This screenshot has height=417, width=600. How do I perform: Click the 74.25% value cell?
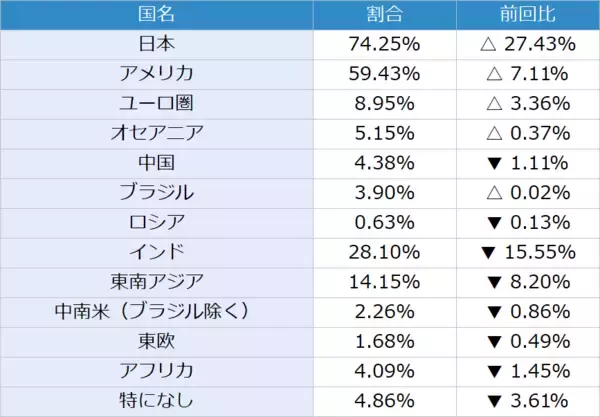click(385, 43)
